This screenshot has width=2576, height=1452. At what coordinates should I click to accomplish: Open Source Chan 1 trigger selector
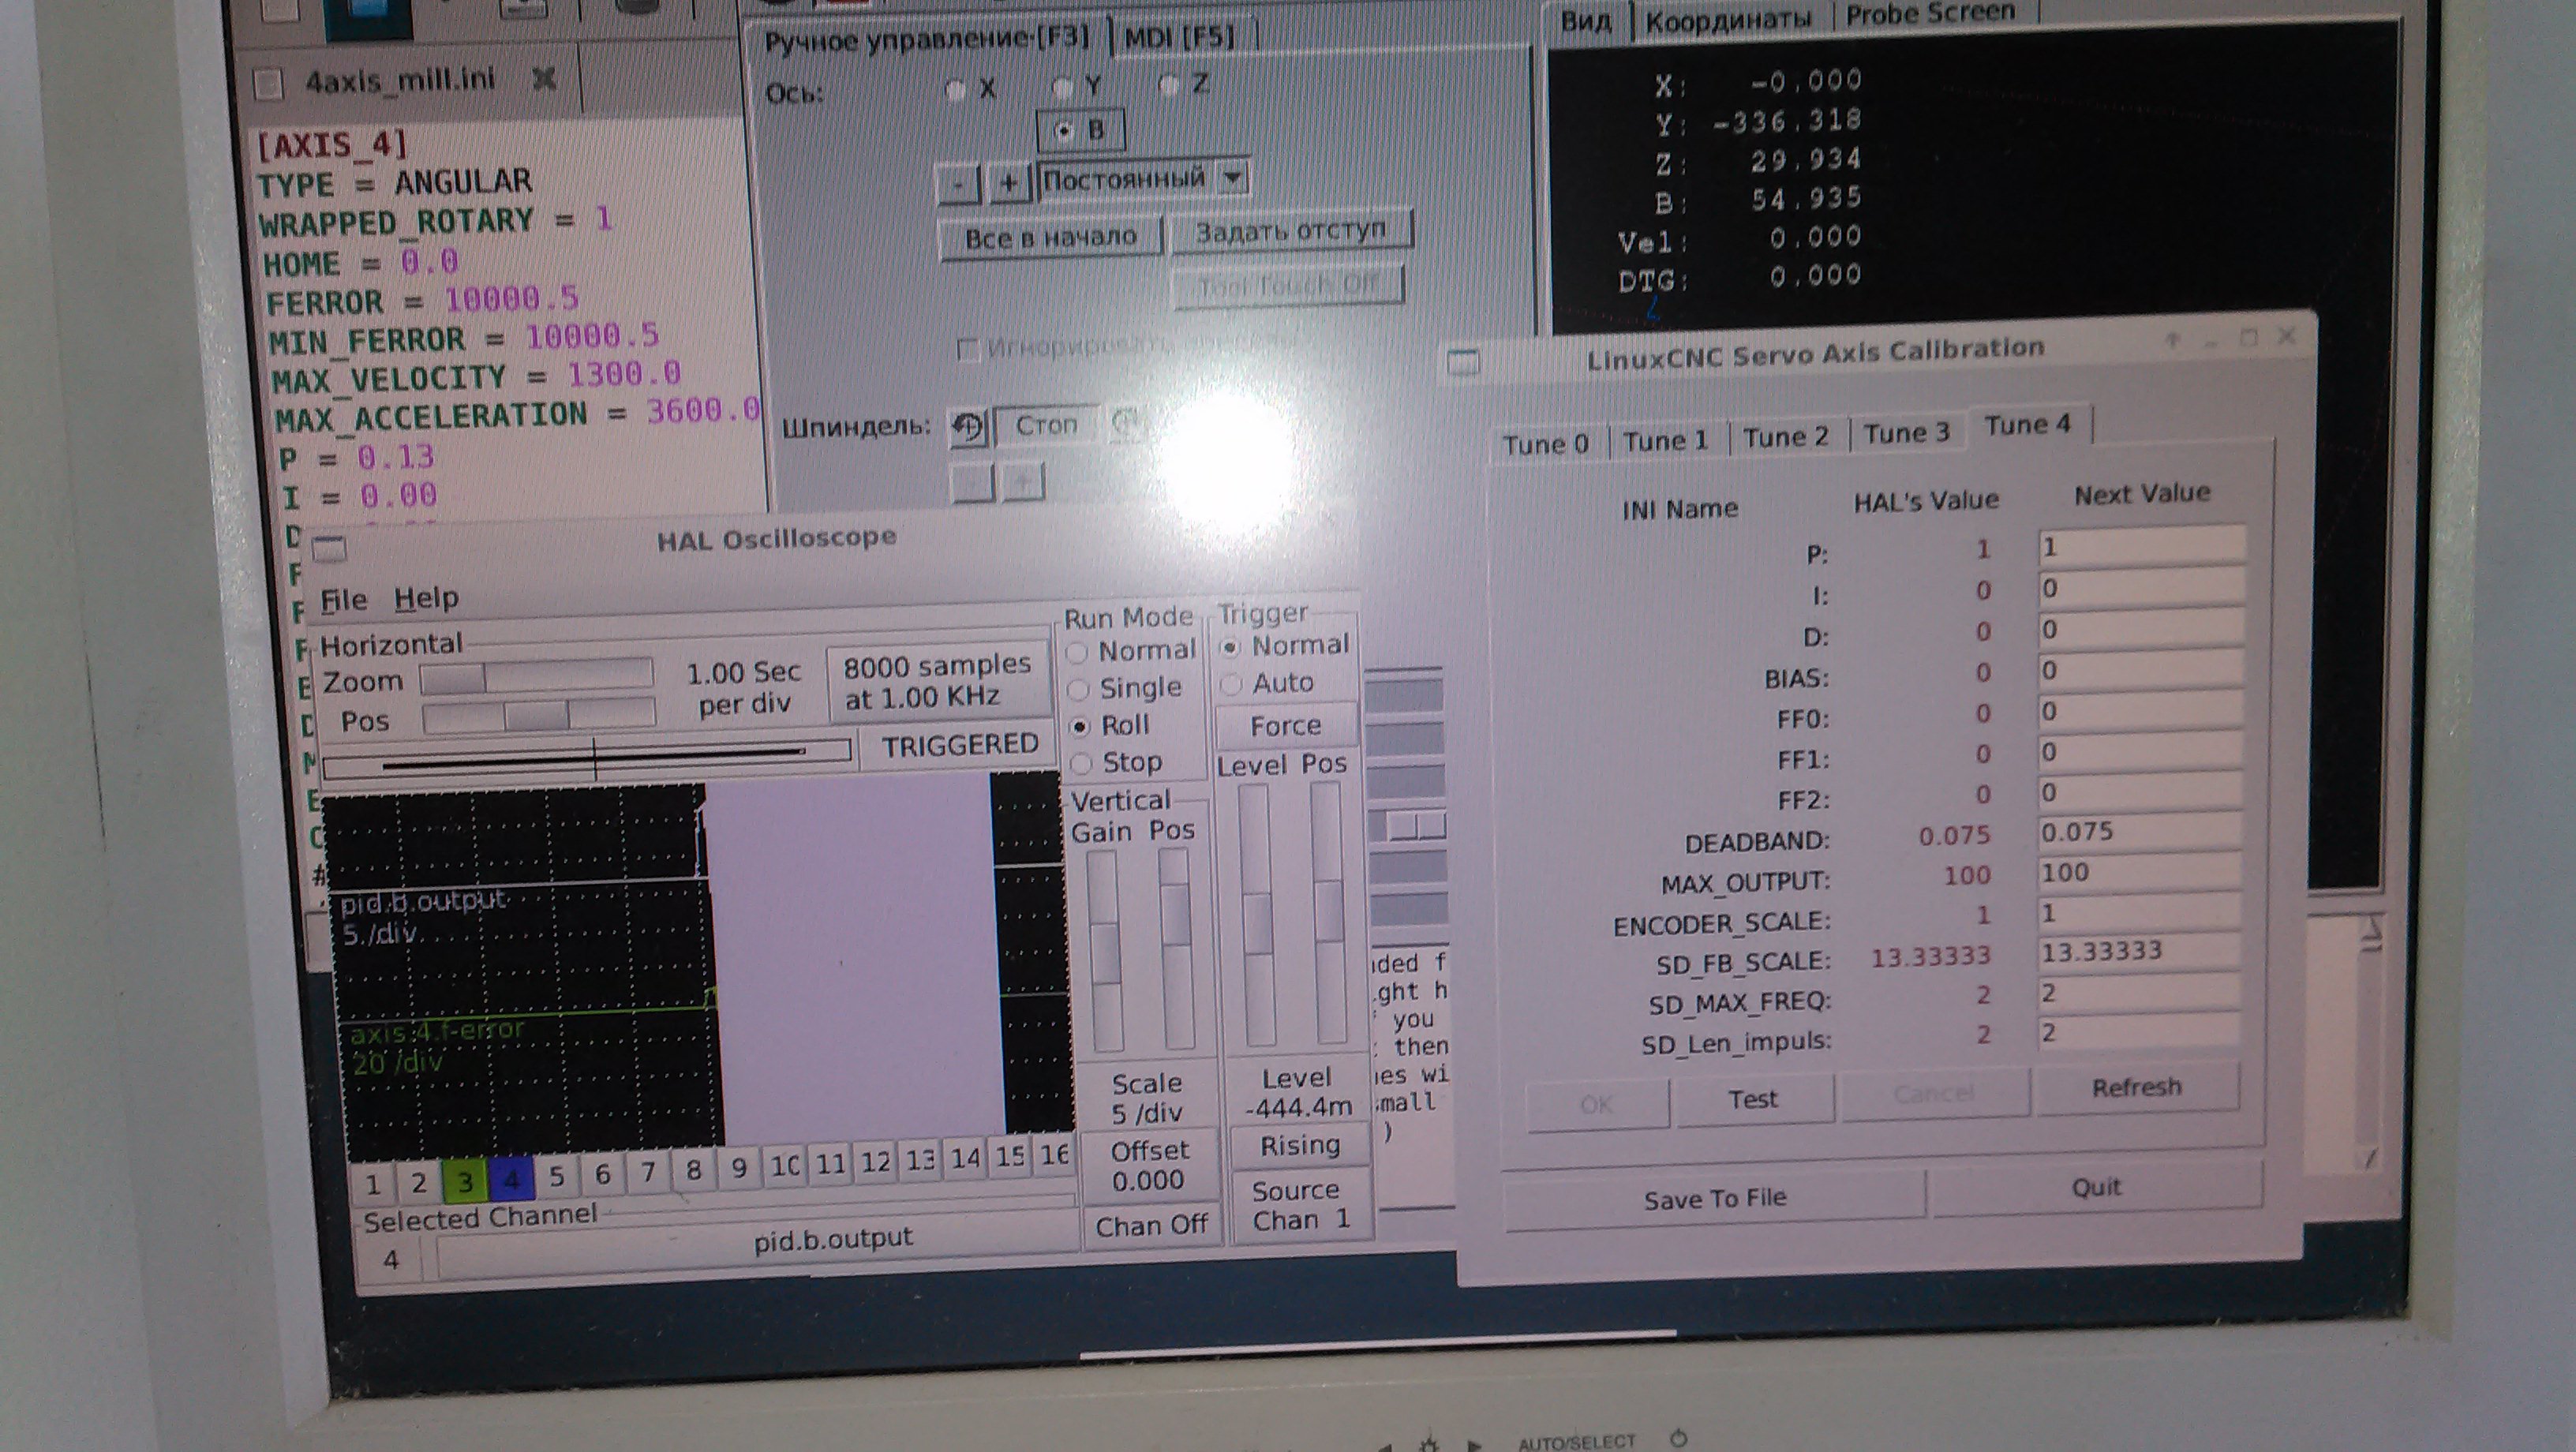[x=1299, y=1205]
